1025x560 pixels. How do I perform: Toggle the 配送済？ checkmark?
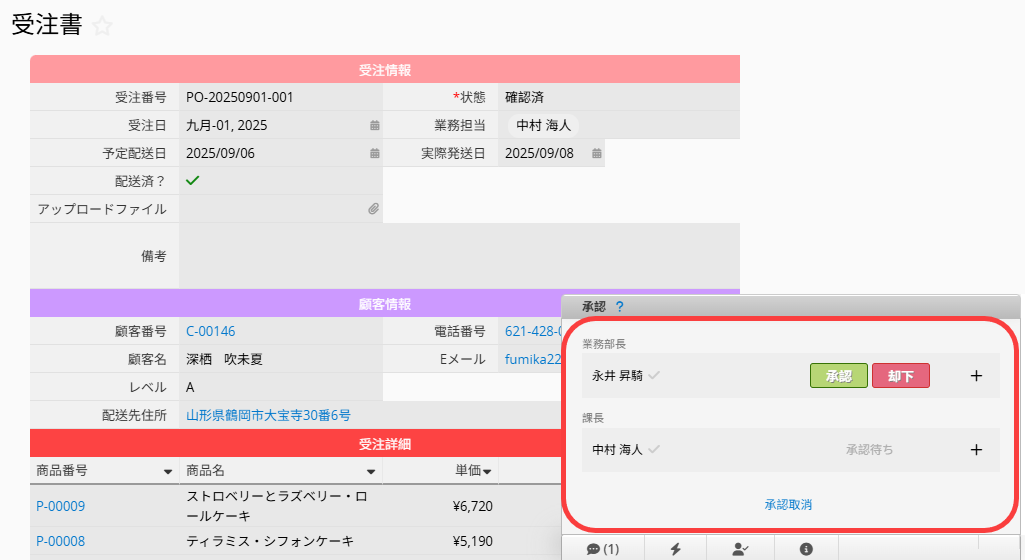(193, 181)
